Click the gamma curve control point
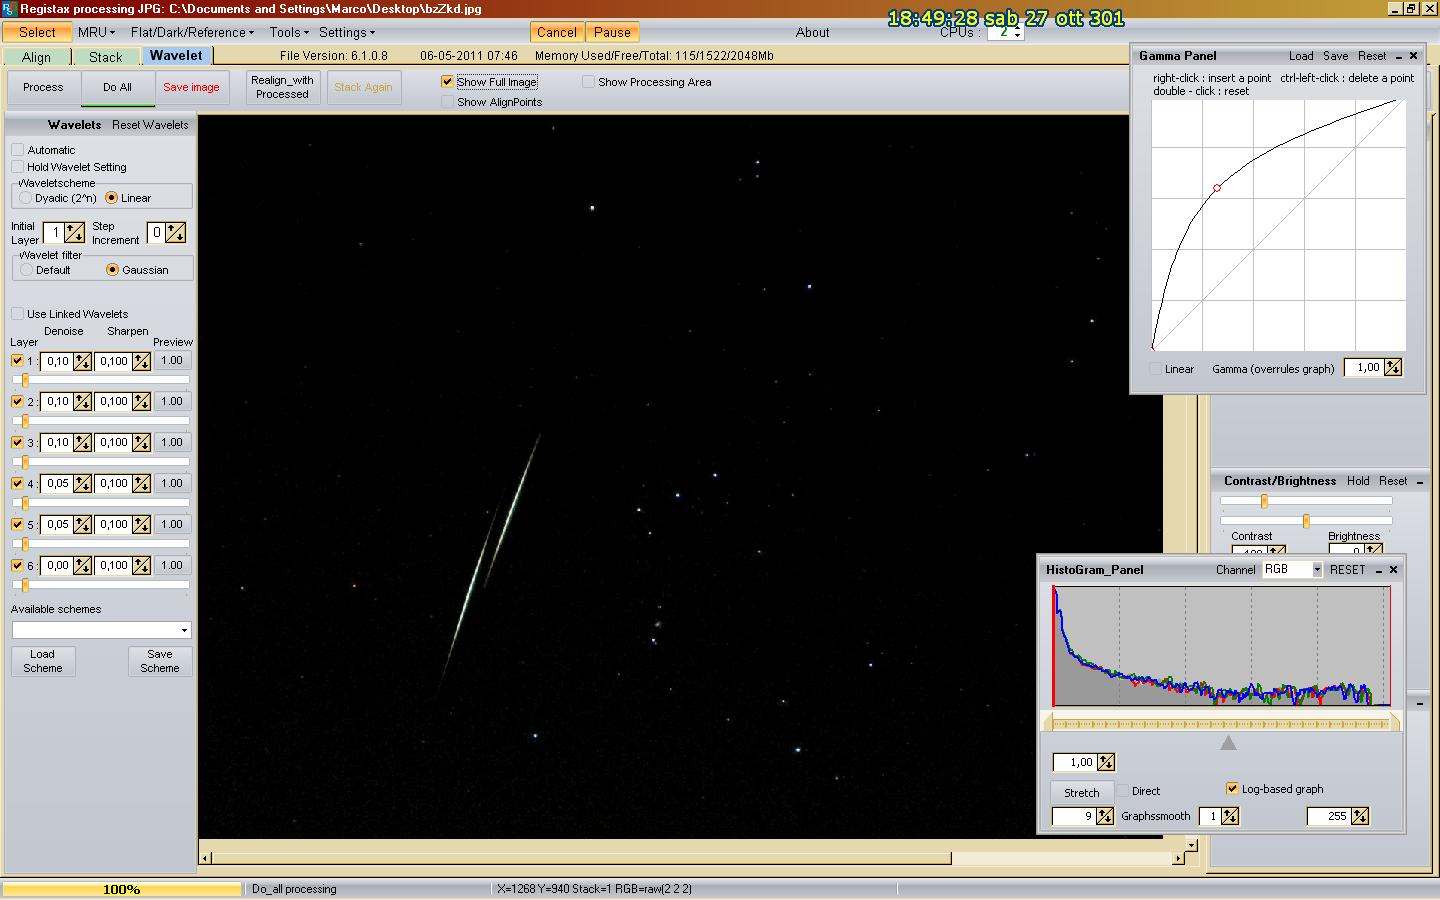Image resolution: width=1440 pixels, height=900 pixels. (1217, 188)
